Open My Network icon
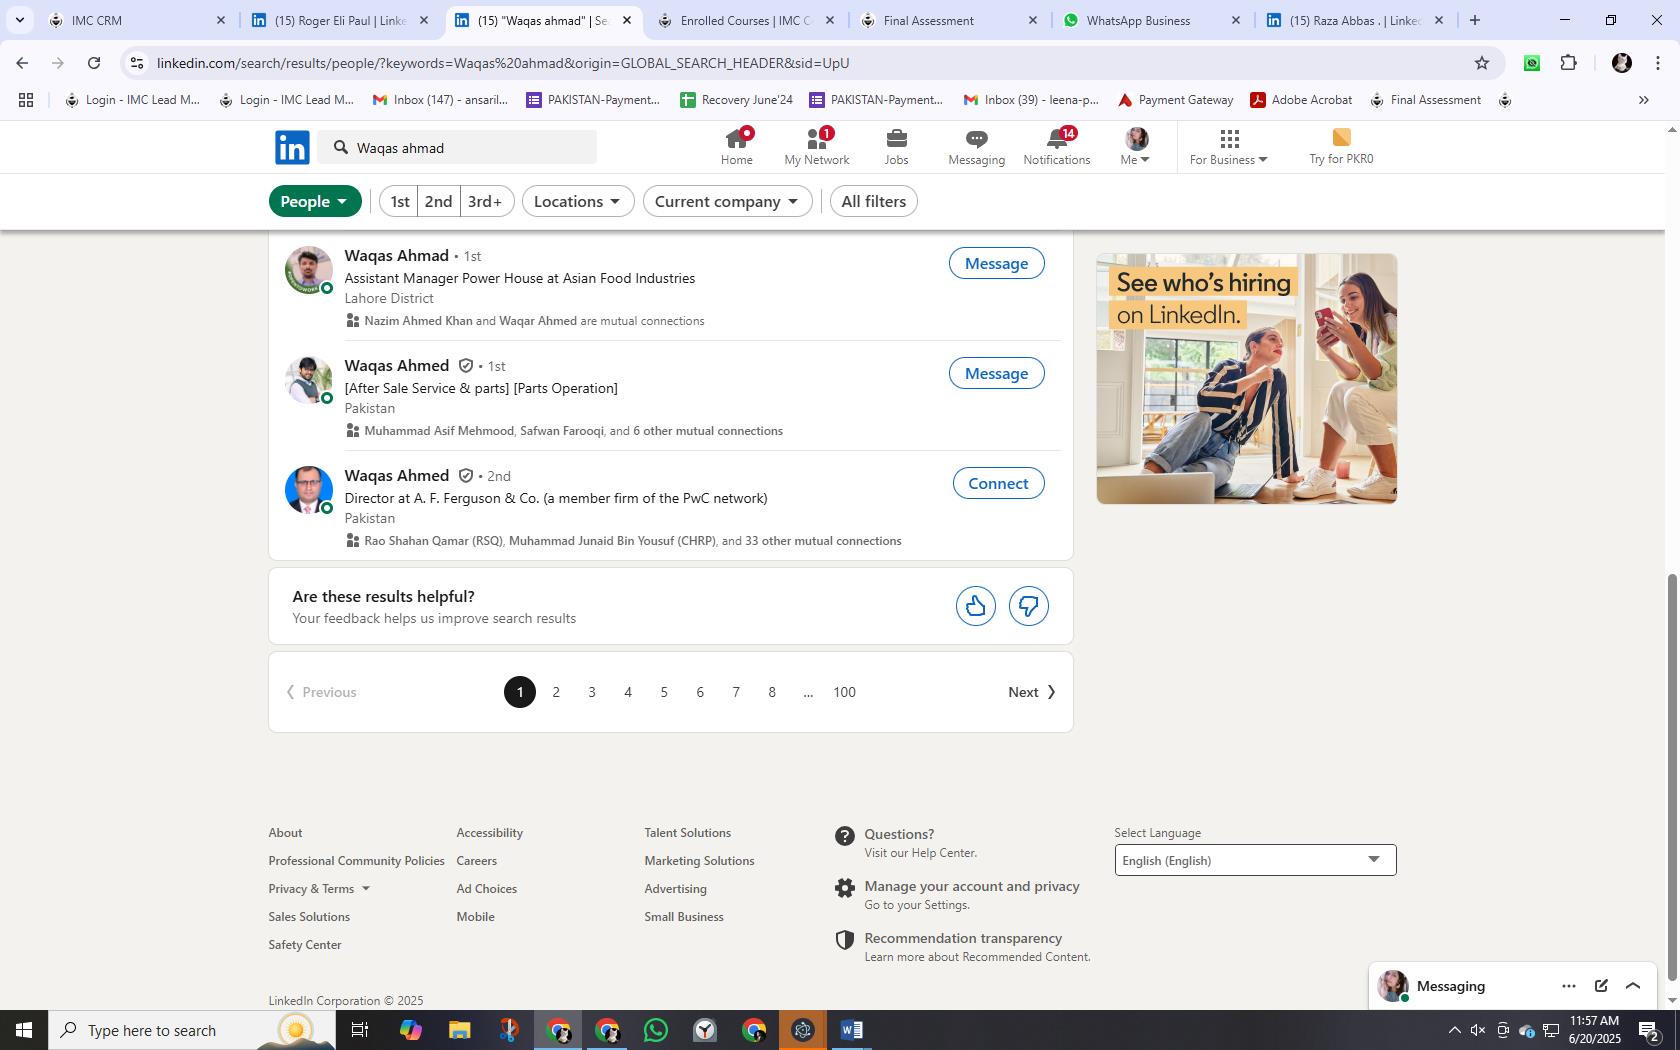1680x1050 pixels. point(816,147)
